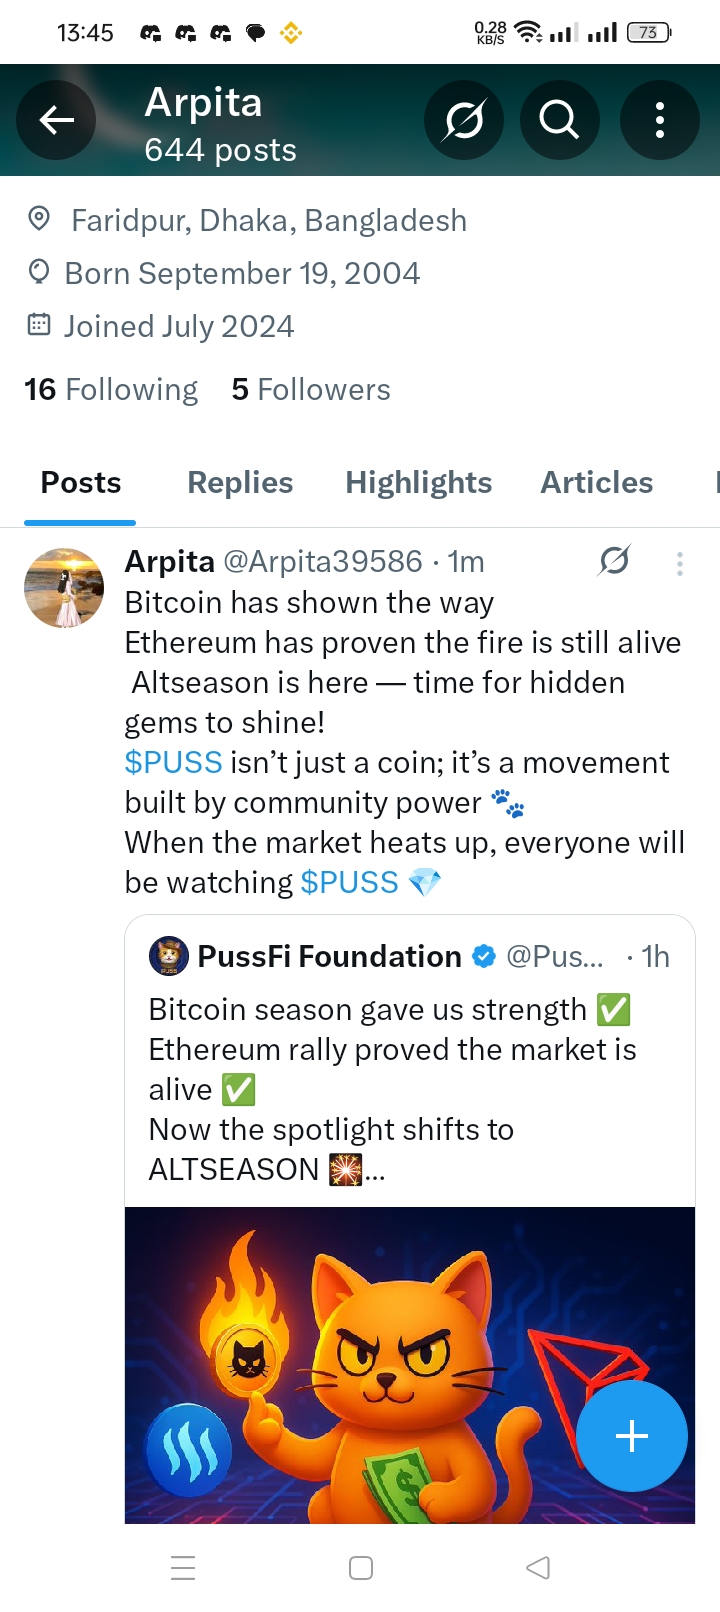Open the Grok icon in the profile header
Viewport: 720px width, 1612px height.
point(463,120)
